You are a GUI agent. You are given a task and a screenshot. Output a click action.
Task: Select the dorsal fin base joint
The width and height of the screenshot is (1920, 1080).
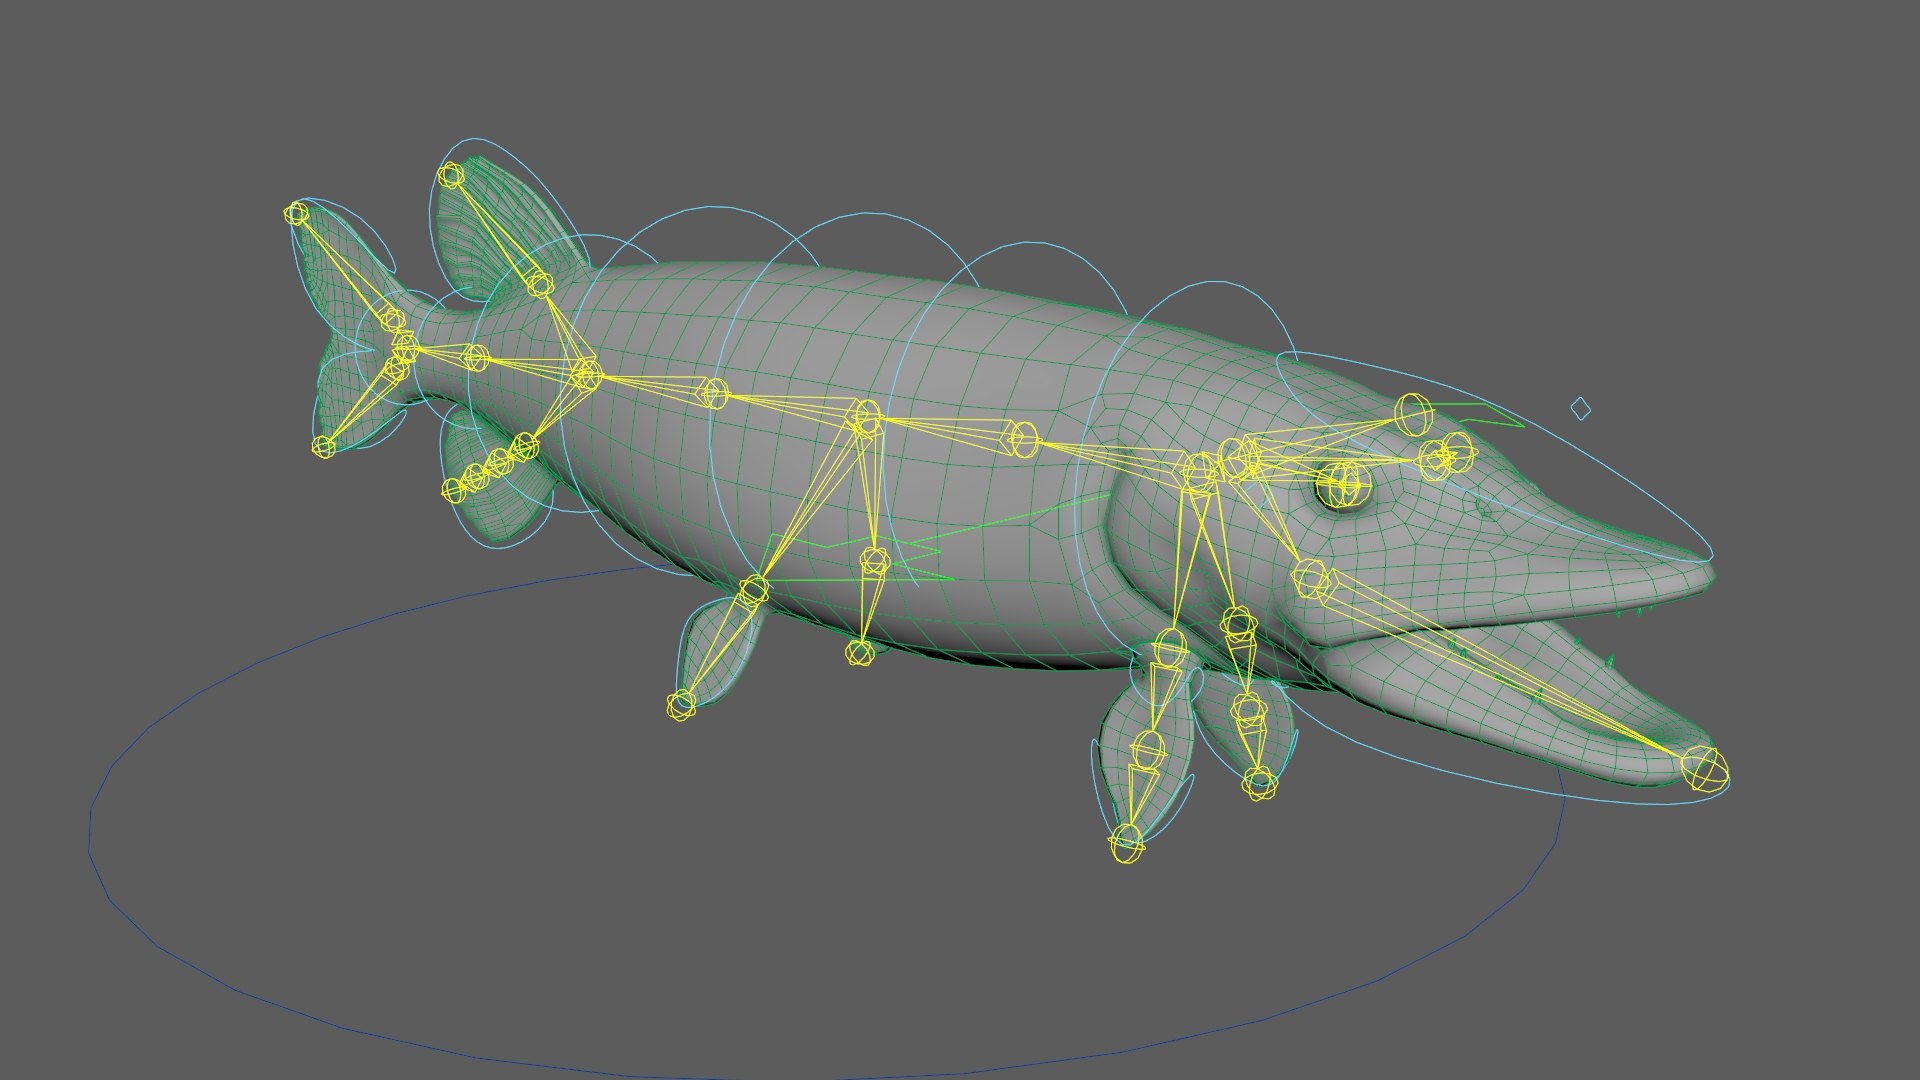click(x=540, y=284)
